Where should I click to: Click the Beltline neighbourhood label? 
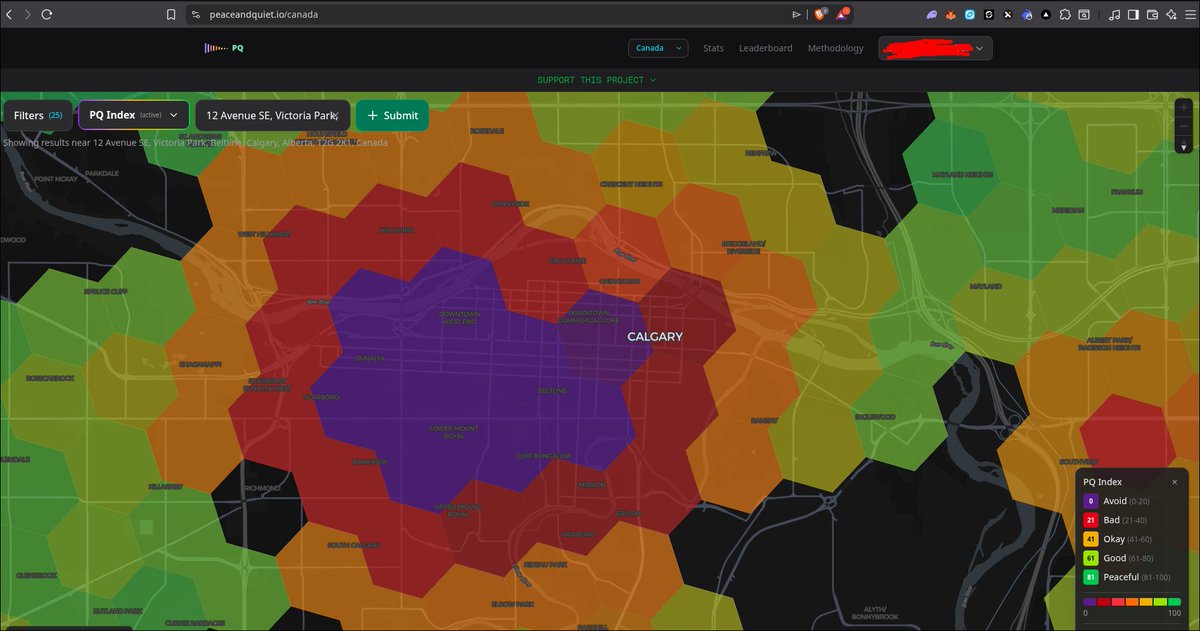(x=552, y=390)
